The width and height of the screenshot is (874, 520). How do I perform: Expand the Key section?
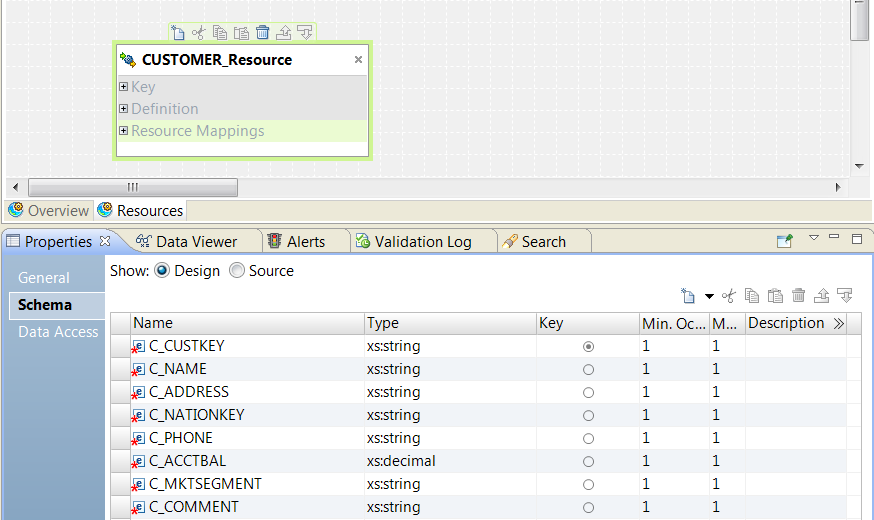coord(124,87)
